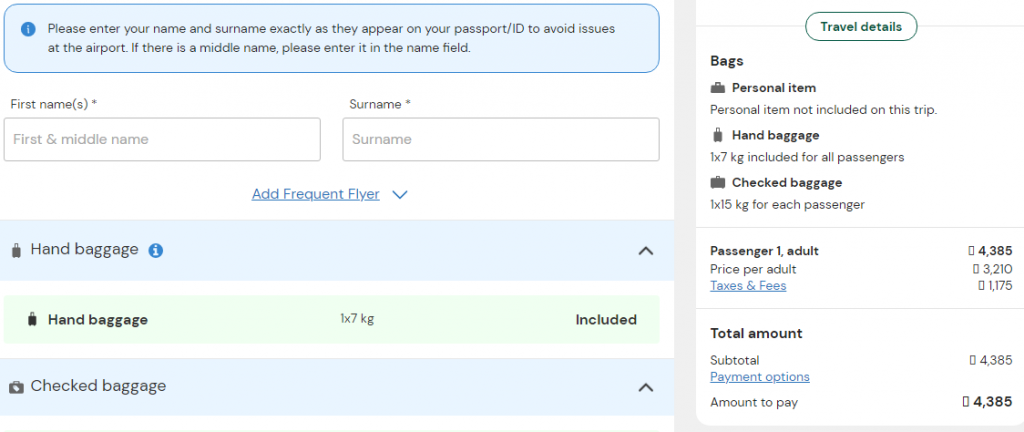View Payment options link

click(760, 377)
